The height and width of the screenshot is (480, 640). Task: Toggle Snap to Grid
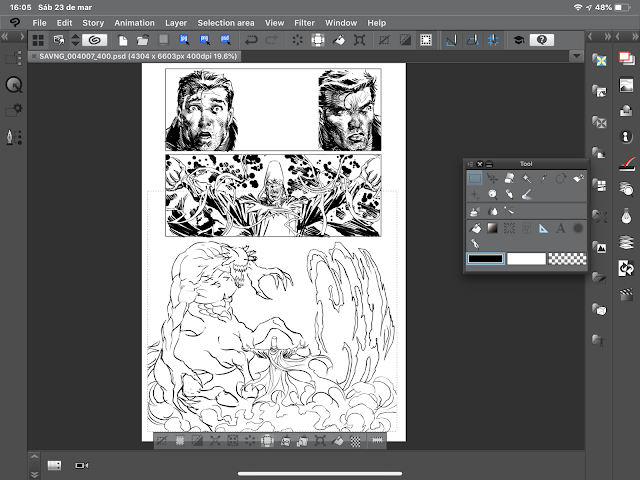tap(493, 40)
